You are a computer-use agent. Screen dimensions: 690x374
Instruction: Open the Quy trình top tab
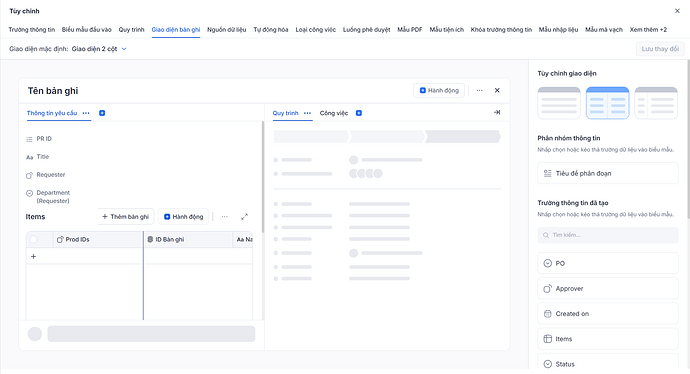tap(131, 29)
